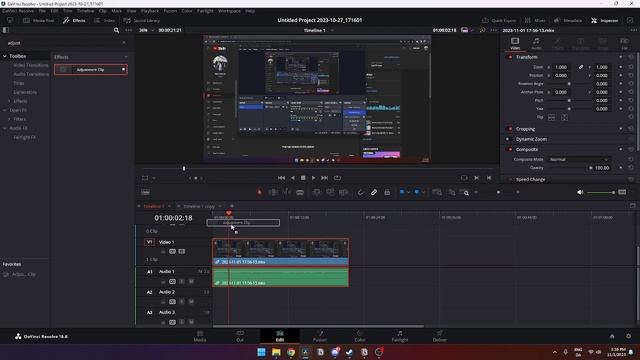Open the Fusion page tab
Image resolution: width=640 pixels, height=360 pixels.
click(x=320, y=336)
